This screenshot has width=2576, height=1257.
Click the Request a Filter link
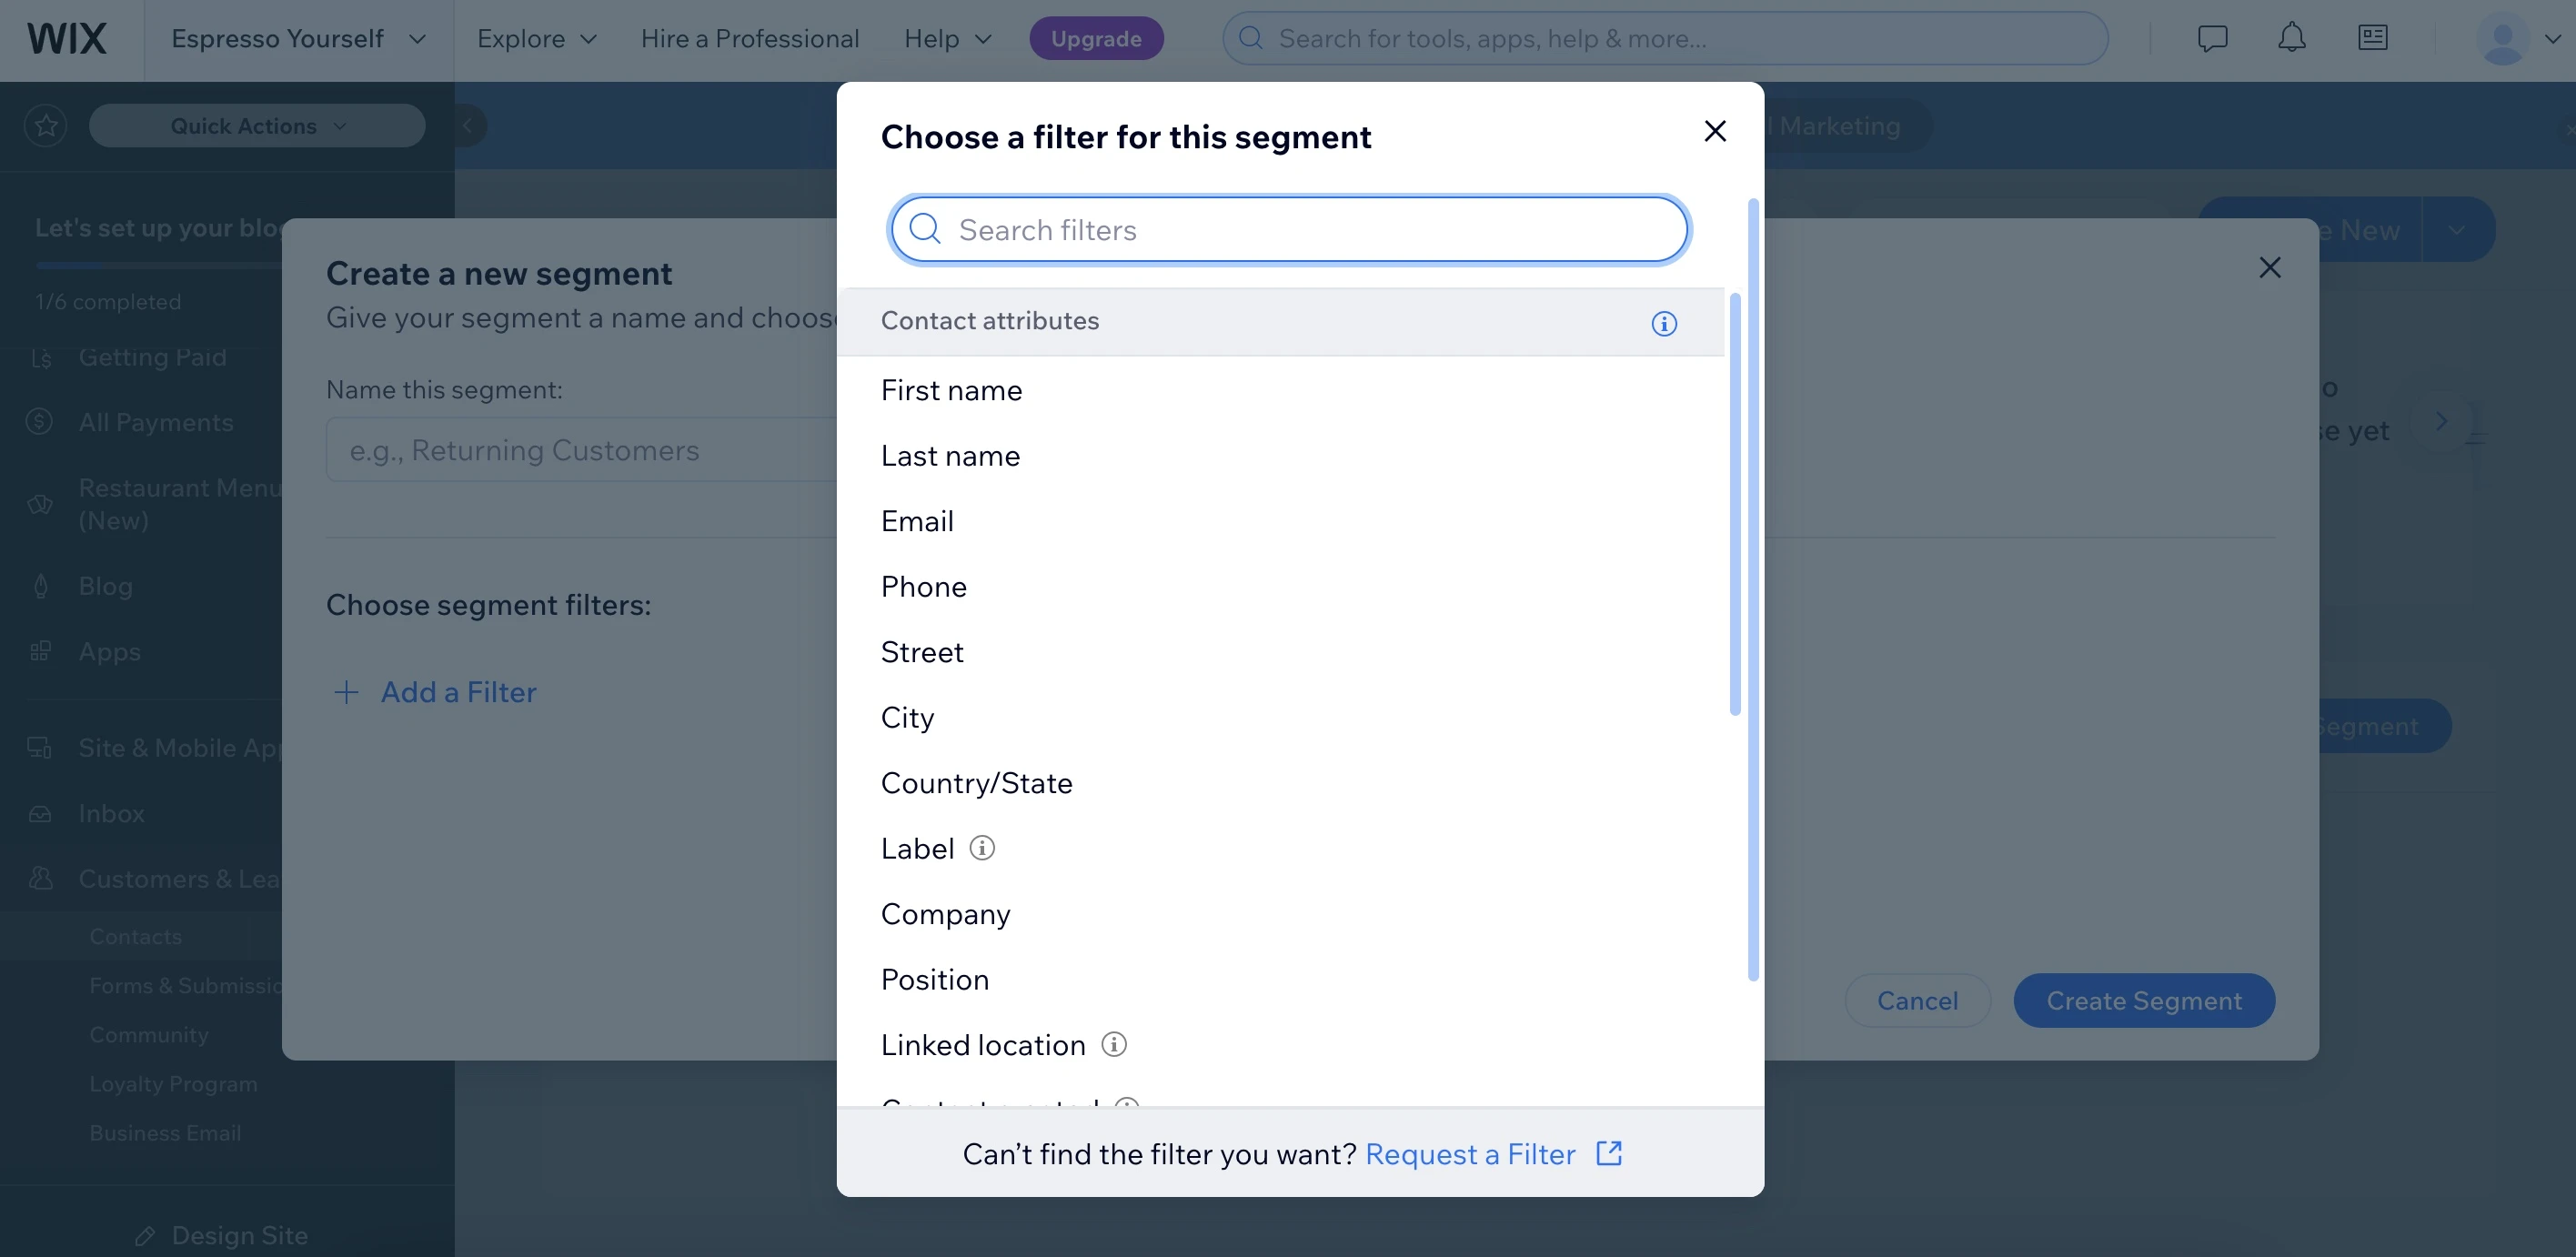[x=1470, y=1154]
